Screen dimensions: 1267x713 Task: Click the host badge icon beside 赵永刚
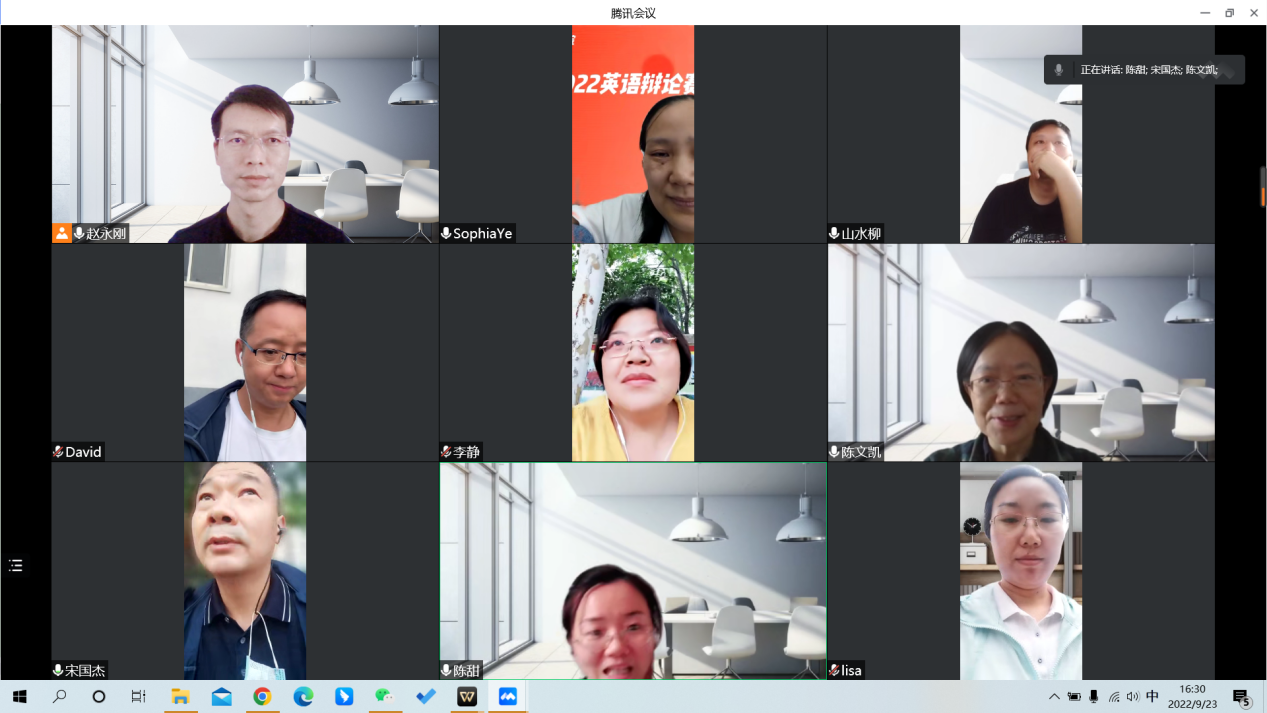click(62, 233)
